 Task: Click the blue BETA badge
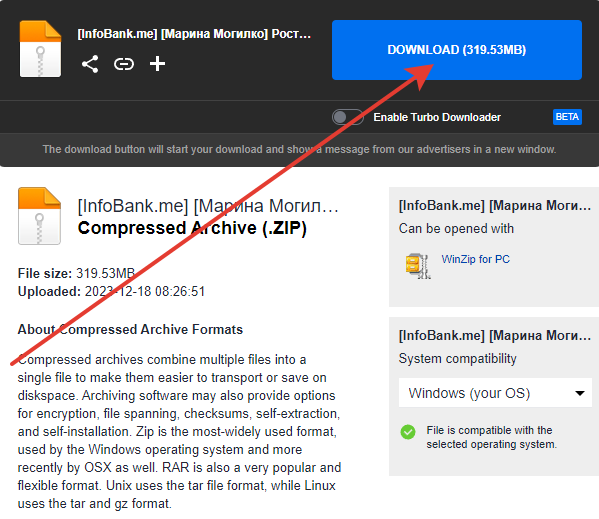tap(567, 117)
